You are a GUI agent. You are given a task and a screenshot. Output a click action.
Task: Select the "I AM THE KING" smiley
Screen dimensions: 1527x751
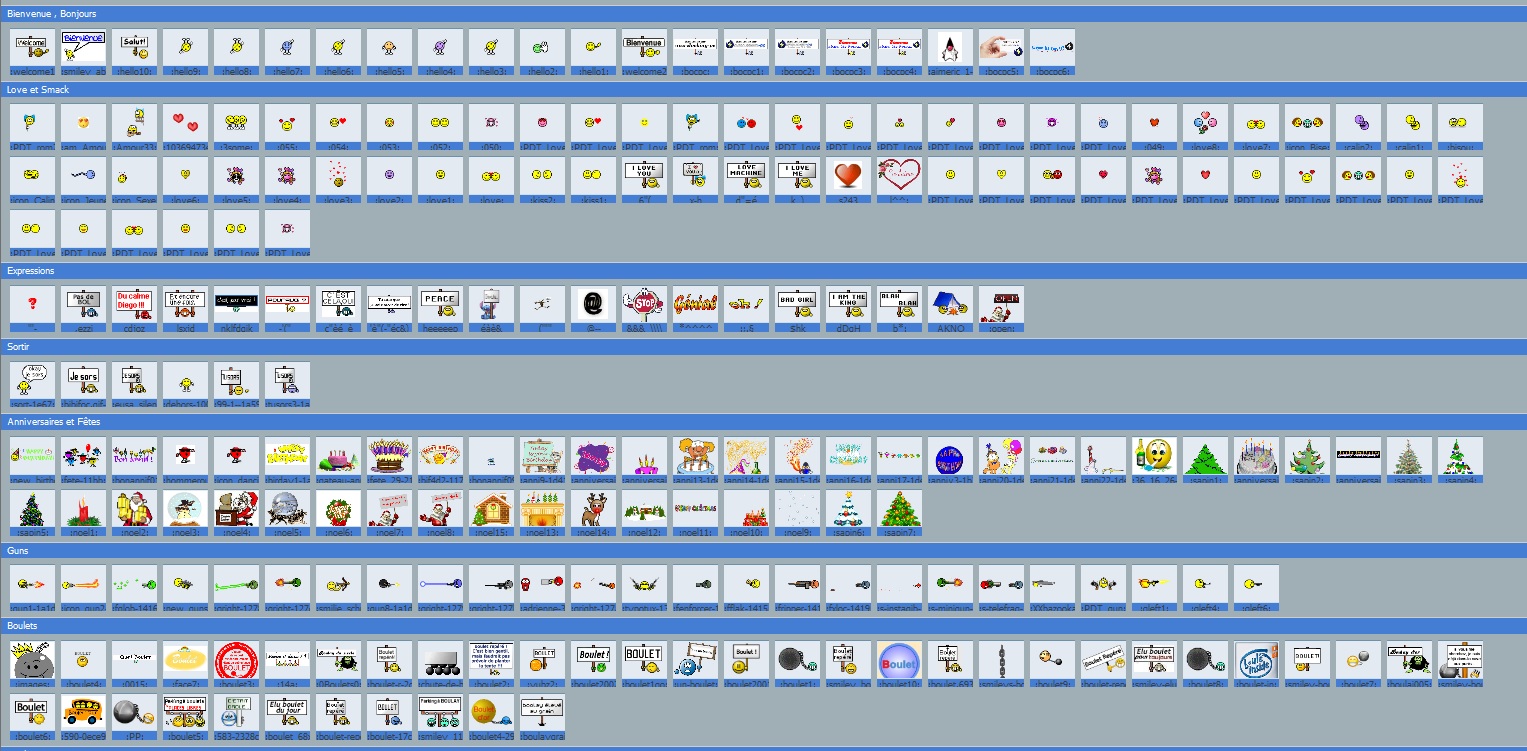point(849,305)
